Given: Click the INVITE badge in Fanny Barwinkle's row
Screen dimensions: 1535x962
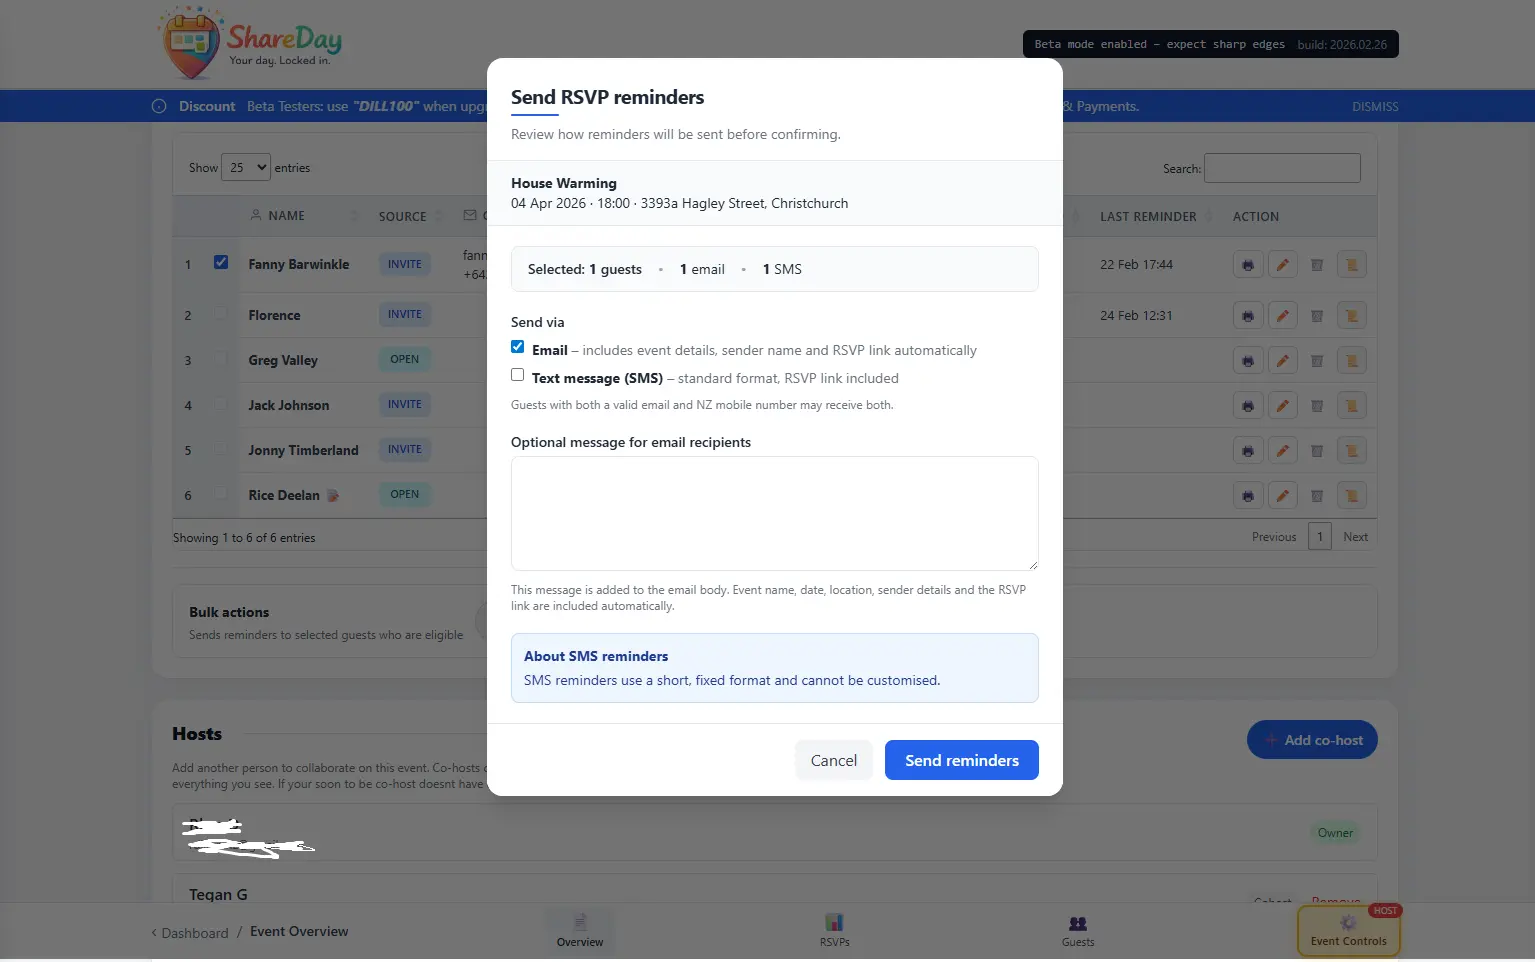Looking at the screenshot, I should point(404,264).
